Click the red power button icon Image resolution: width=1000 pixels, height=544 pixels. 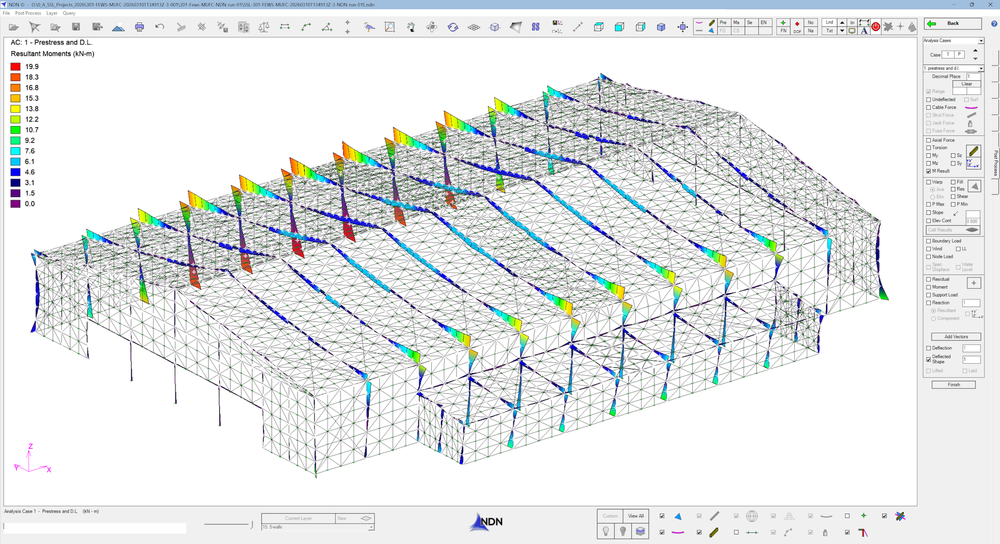[876, 27]
